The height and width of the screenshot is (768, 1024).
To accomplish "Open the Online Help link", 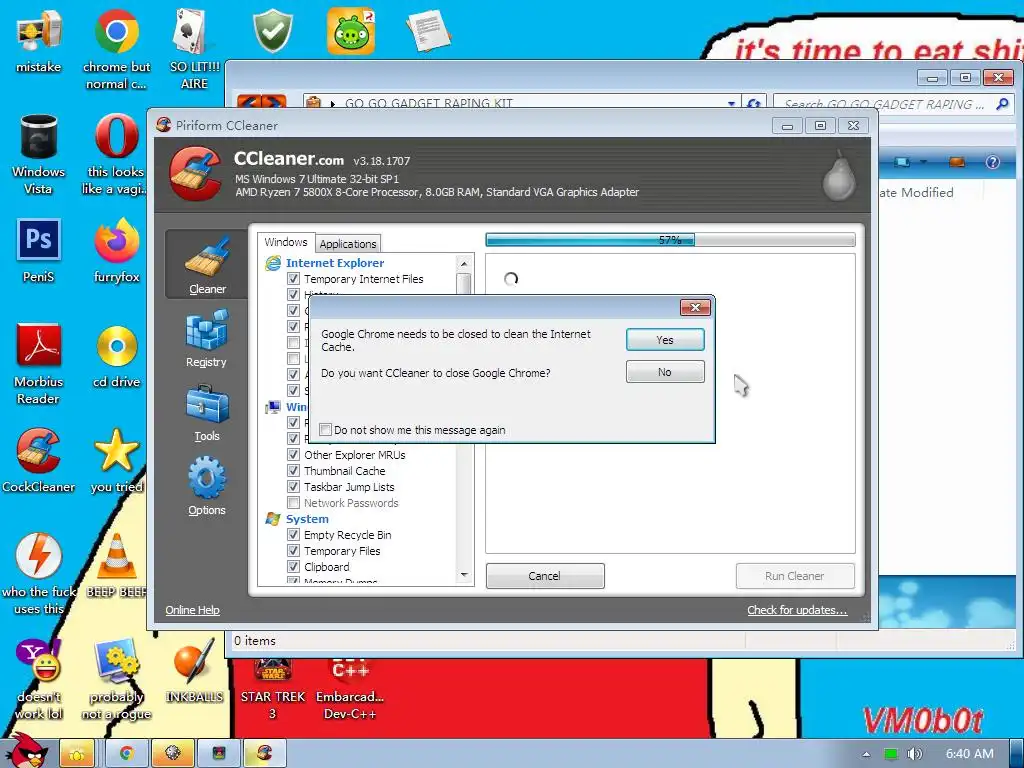I will [192, 610].
